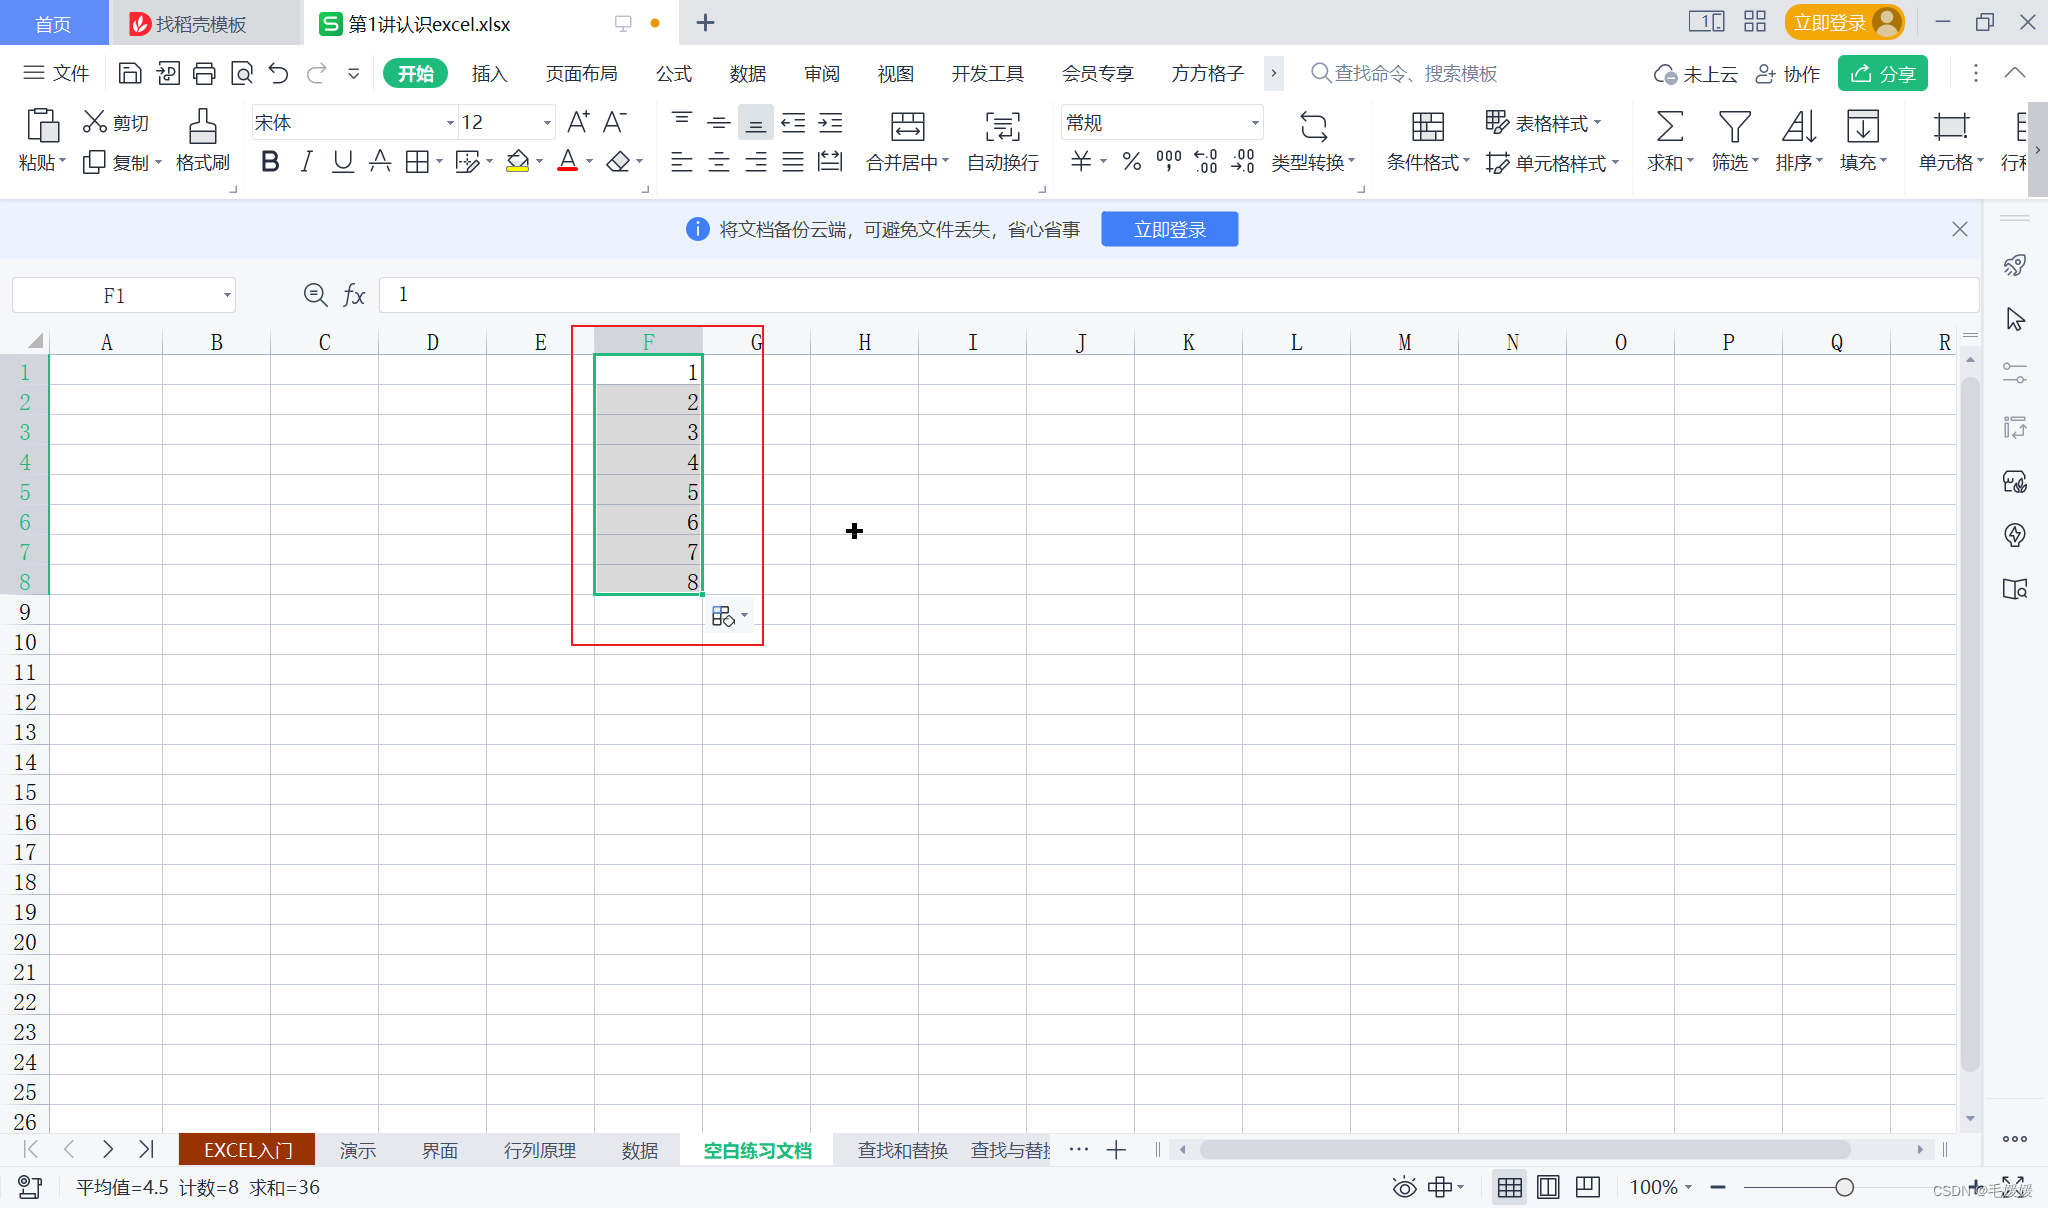Viewport: 2048px width, 1208px height.
Task: Click the Collaborate (协作) button
Action: point(1788,73)
